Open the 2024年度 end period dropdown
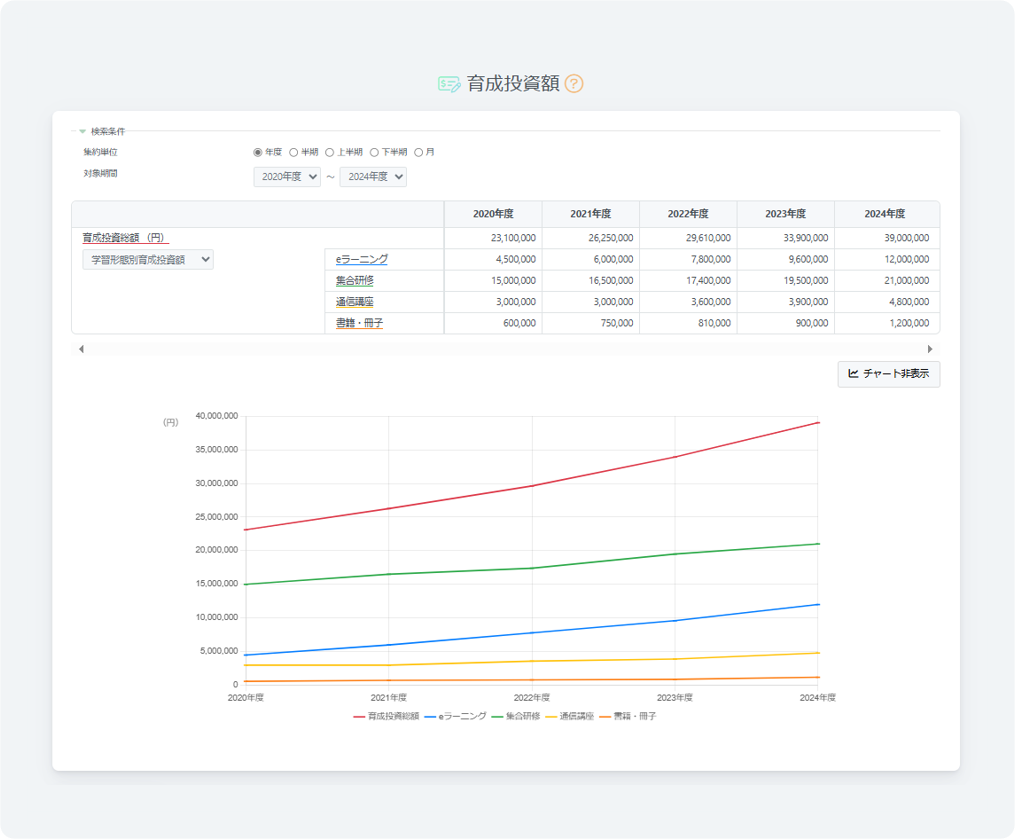Image resolution: width=1015 pixels, height=839 pixels. coord(373,177)
